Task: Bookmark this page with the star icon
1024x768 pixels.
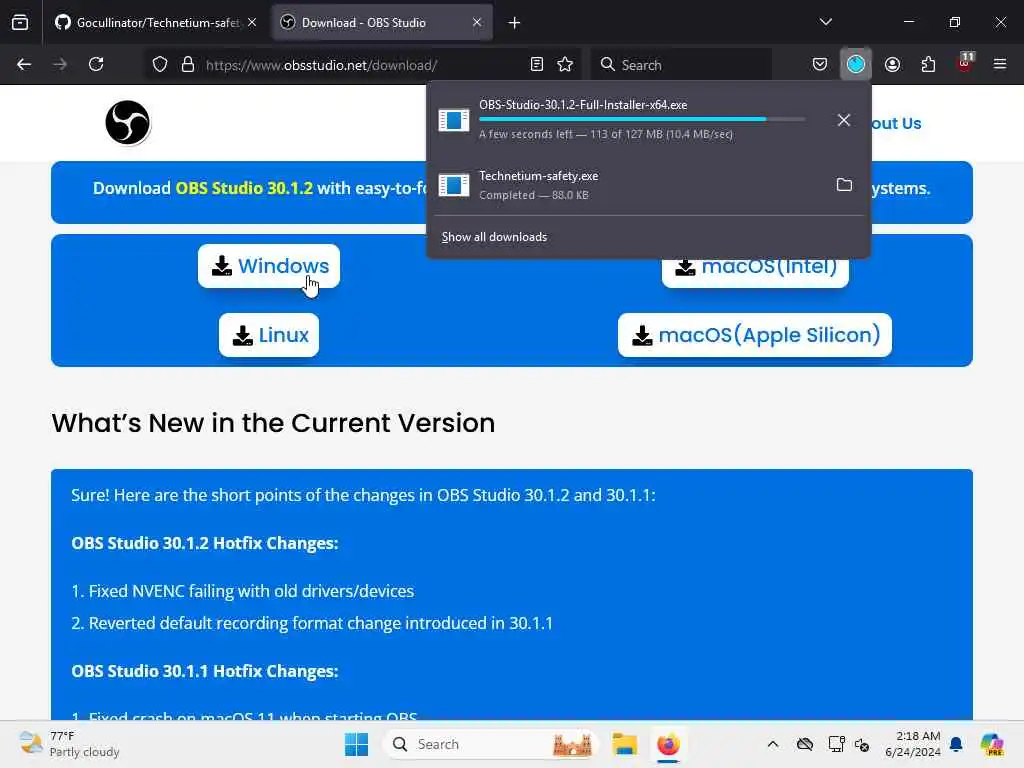Action: (x=566, y=65)
